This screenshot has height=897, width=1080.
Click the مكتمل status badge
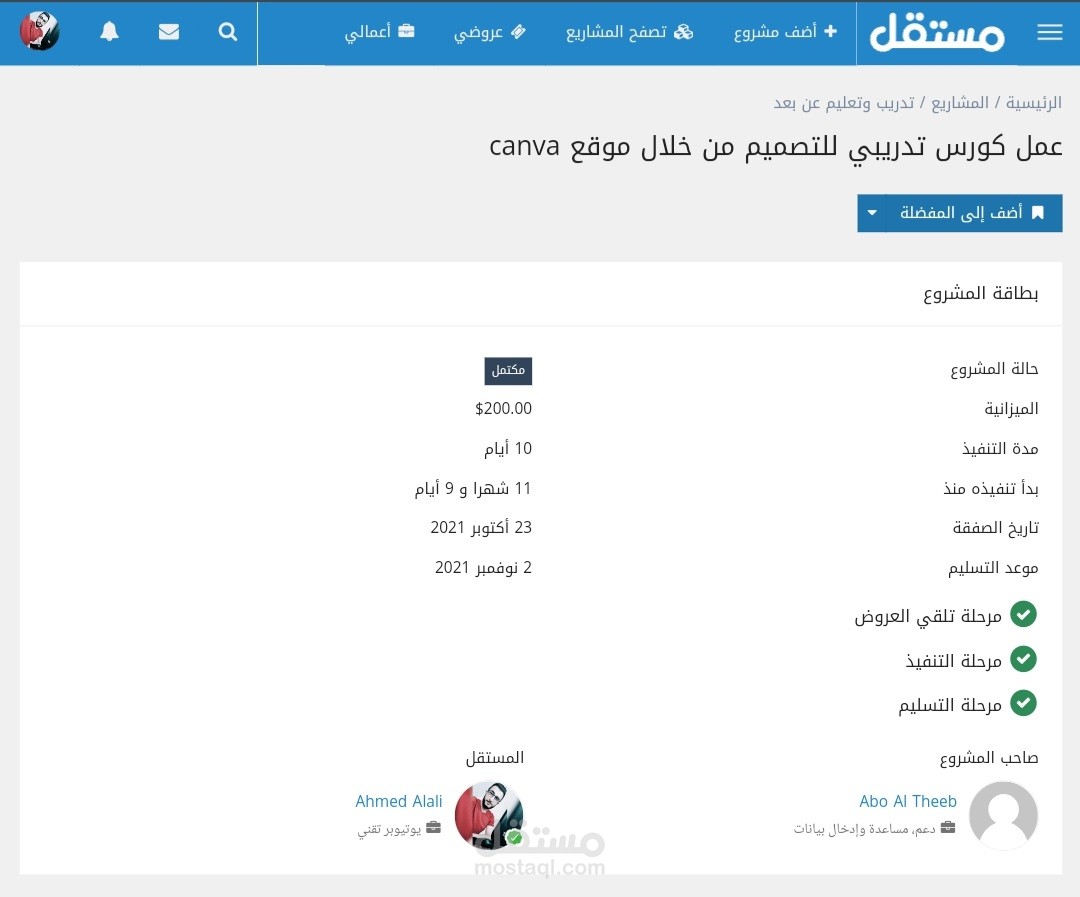508,371
